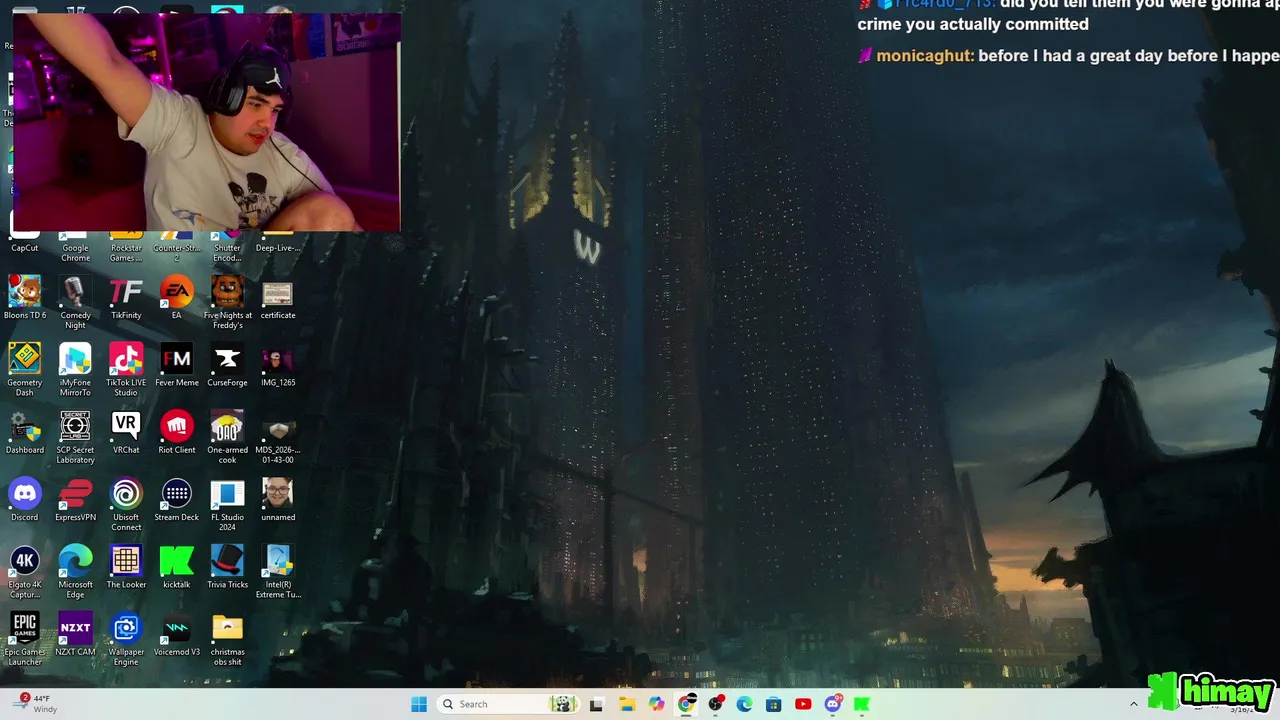
Task: Open the Dashboard desktop shortcut
Action: (x=25, y=433)
